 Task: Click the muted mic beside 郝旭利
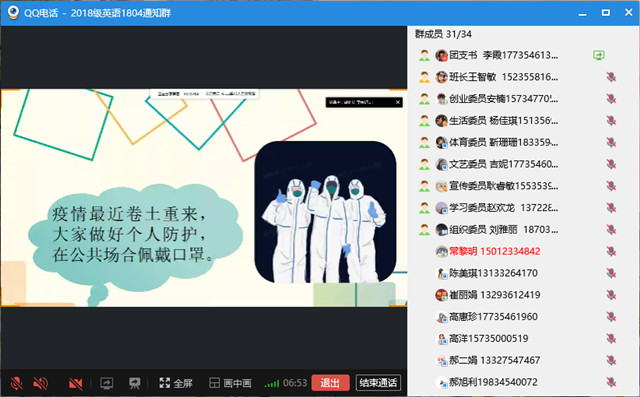pyautogui.click(x=611, y=382)
